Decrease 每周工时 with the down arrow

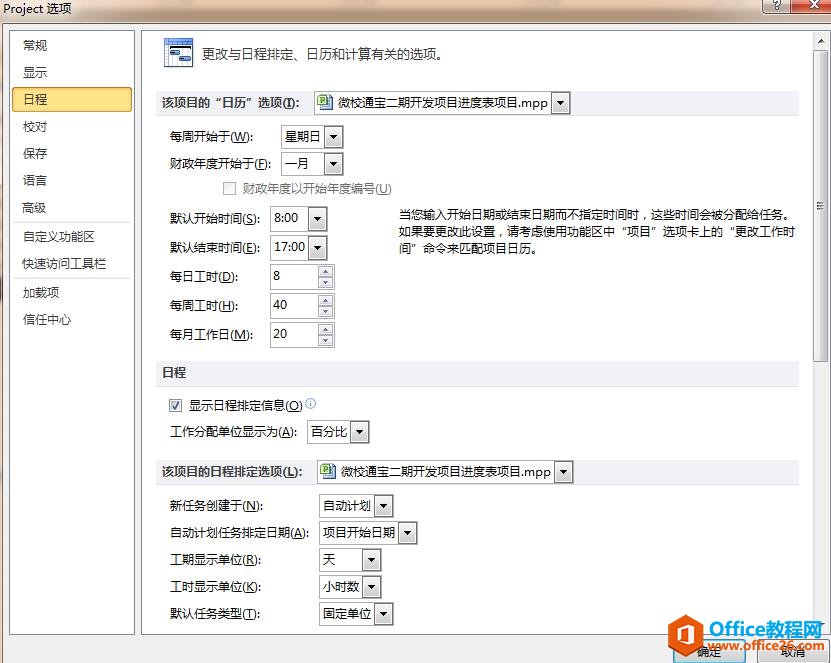pos(325,312)
